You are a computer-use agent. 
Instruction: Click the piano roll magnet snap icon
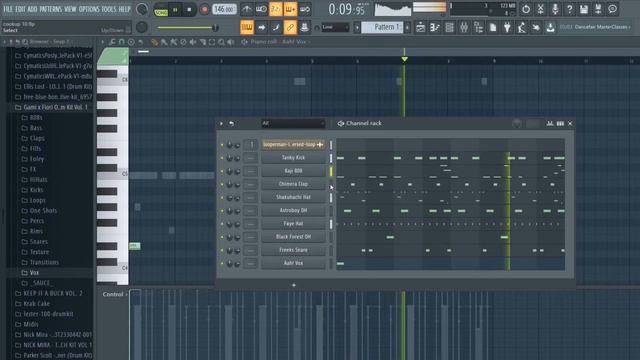[x=122, y=42]
